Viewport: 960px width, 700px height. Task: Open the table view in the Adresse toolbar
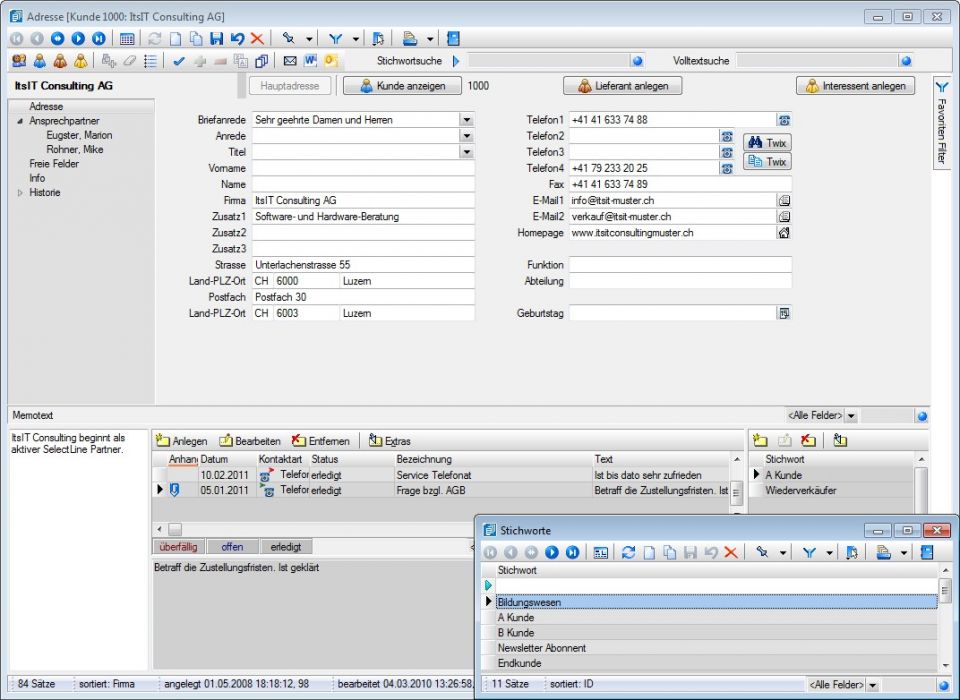click(x=127, y=39)
